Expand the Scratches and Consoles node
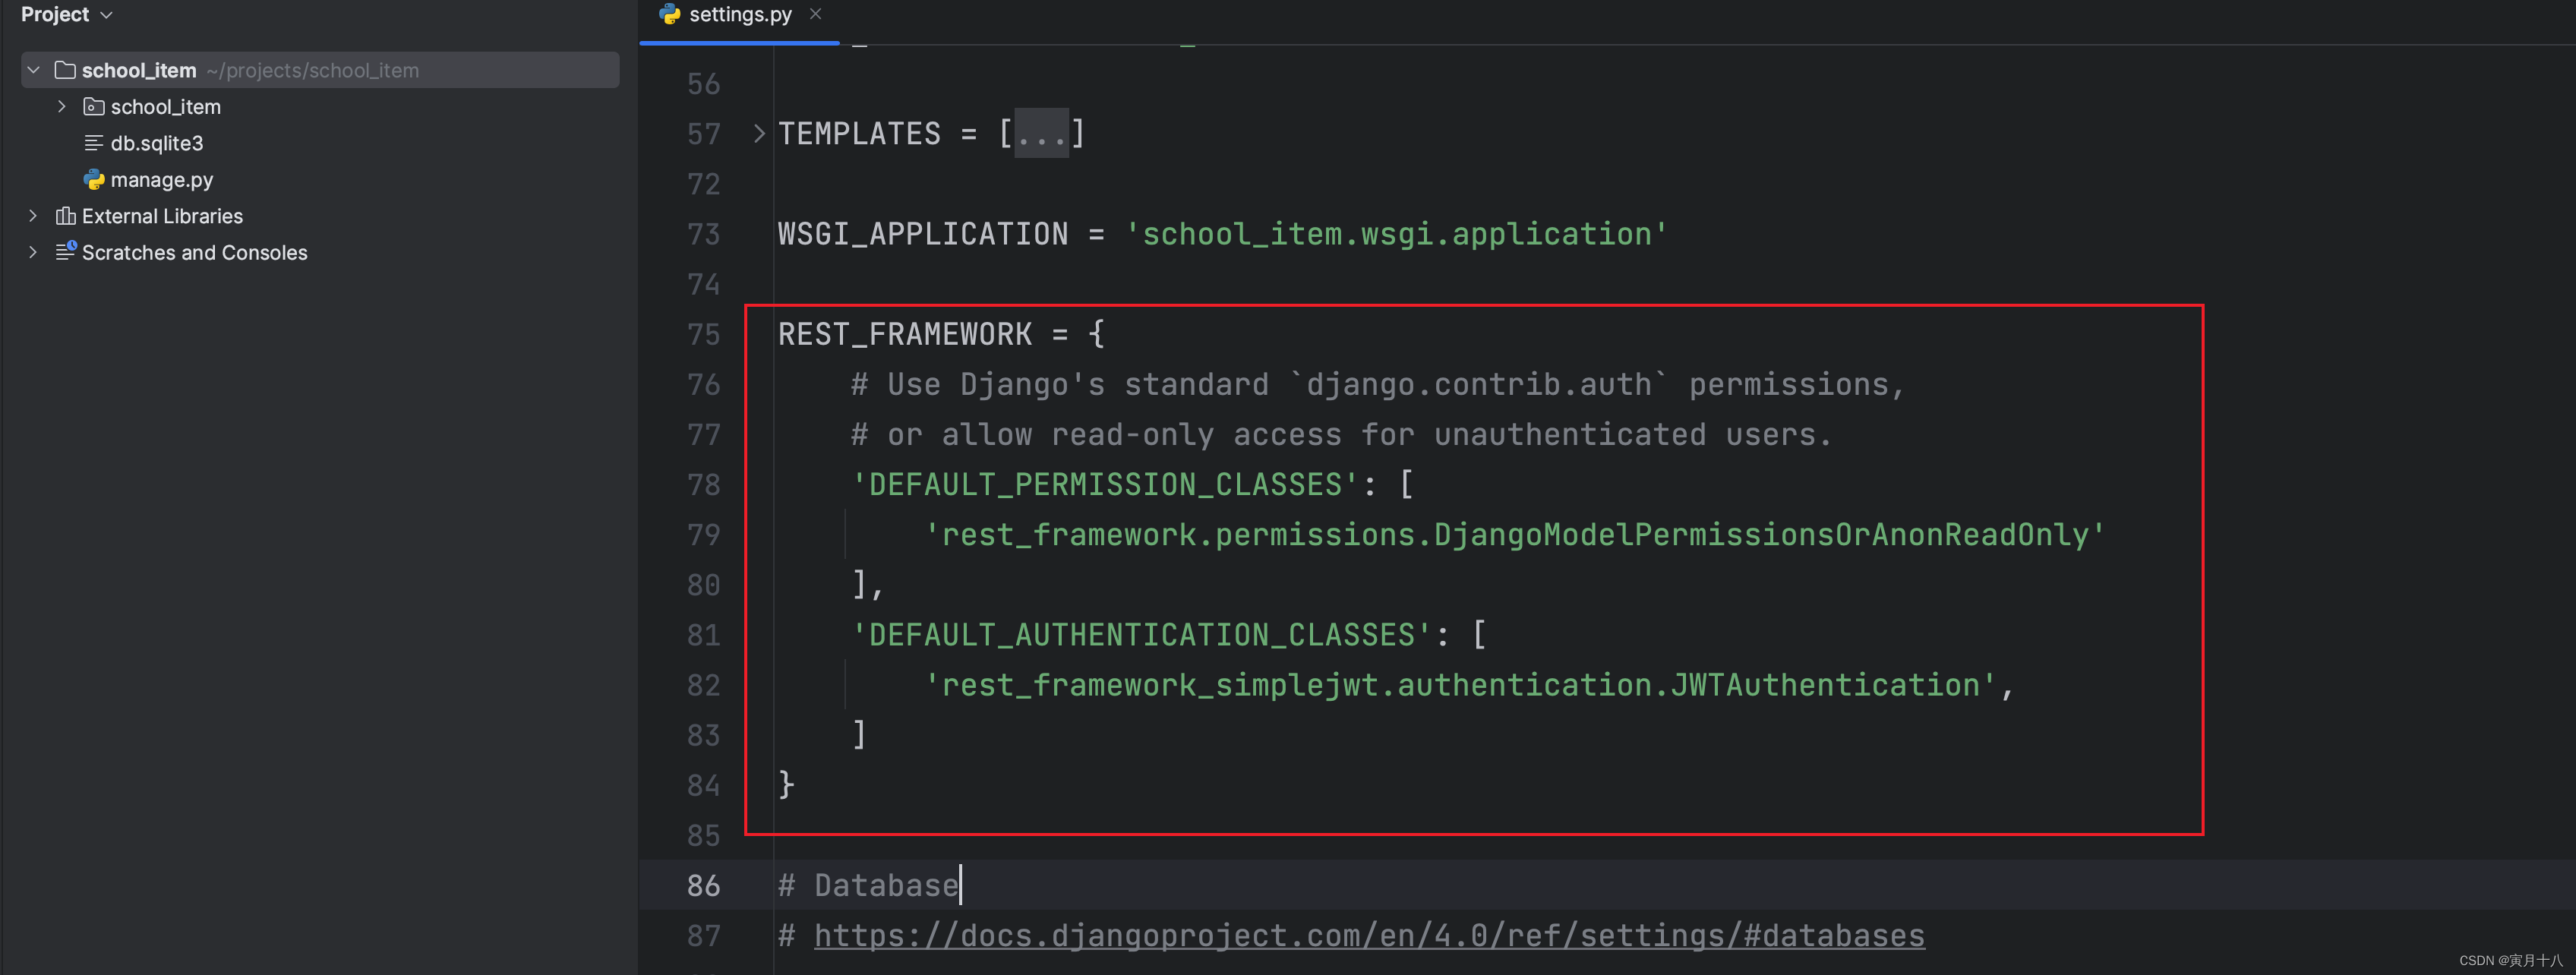The height and width of the screenshot is (975, 2576). coord(33,252)
